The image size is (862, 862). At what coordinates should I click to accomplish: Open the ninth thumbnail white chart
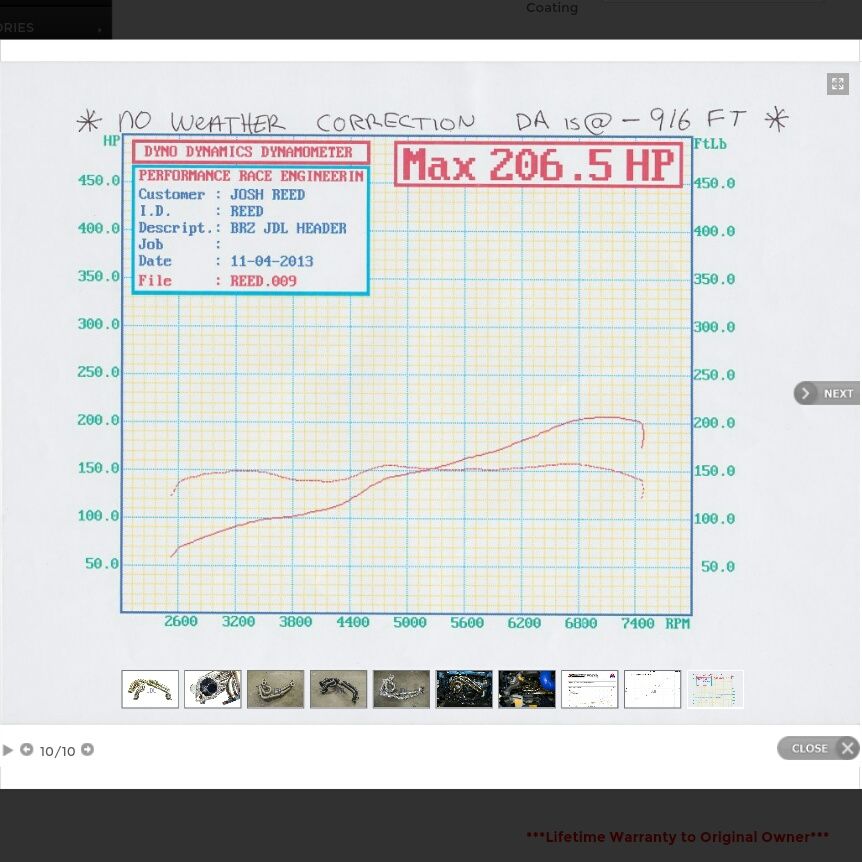pos(652,689)
